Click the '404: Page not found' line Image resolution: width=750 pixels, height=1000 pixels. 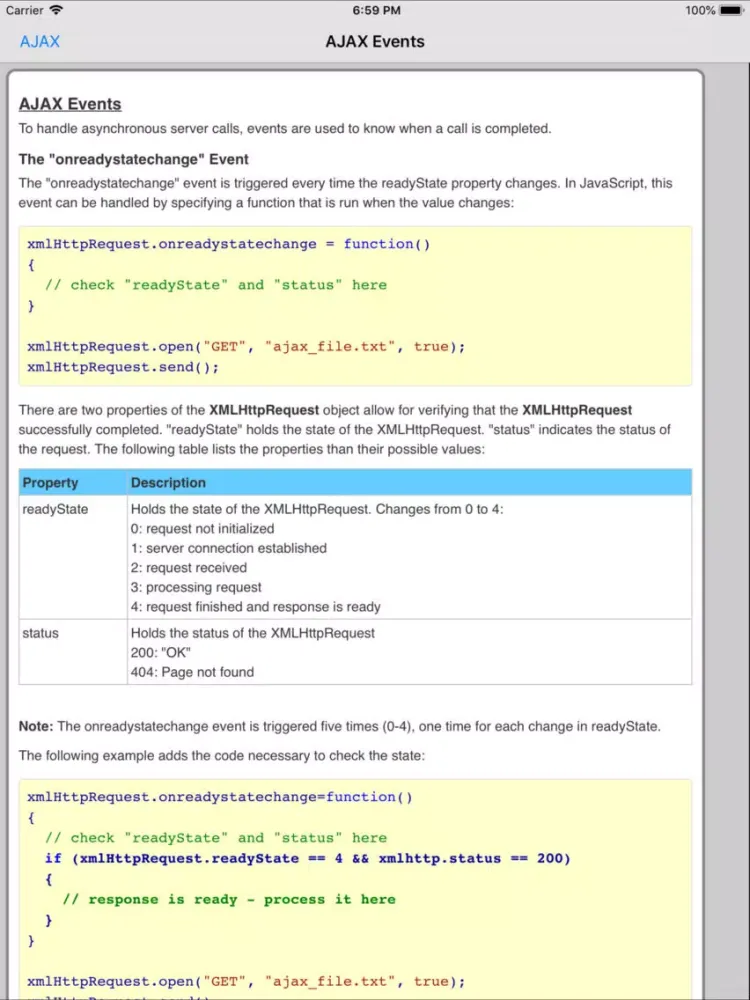click(x=192, y=672)
